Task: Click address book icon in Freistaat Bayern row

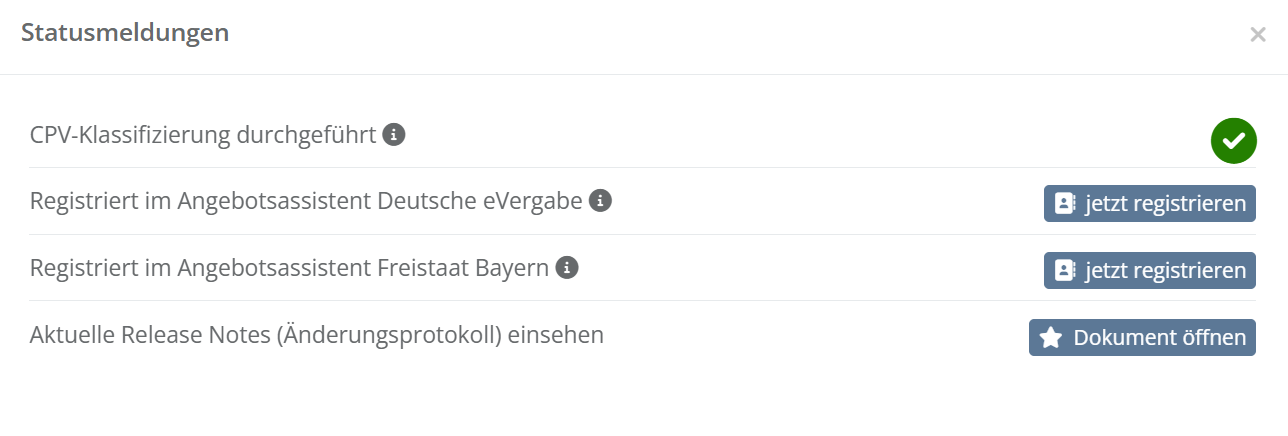Action: tap(1065, 271)
